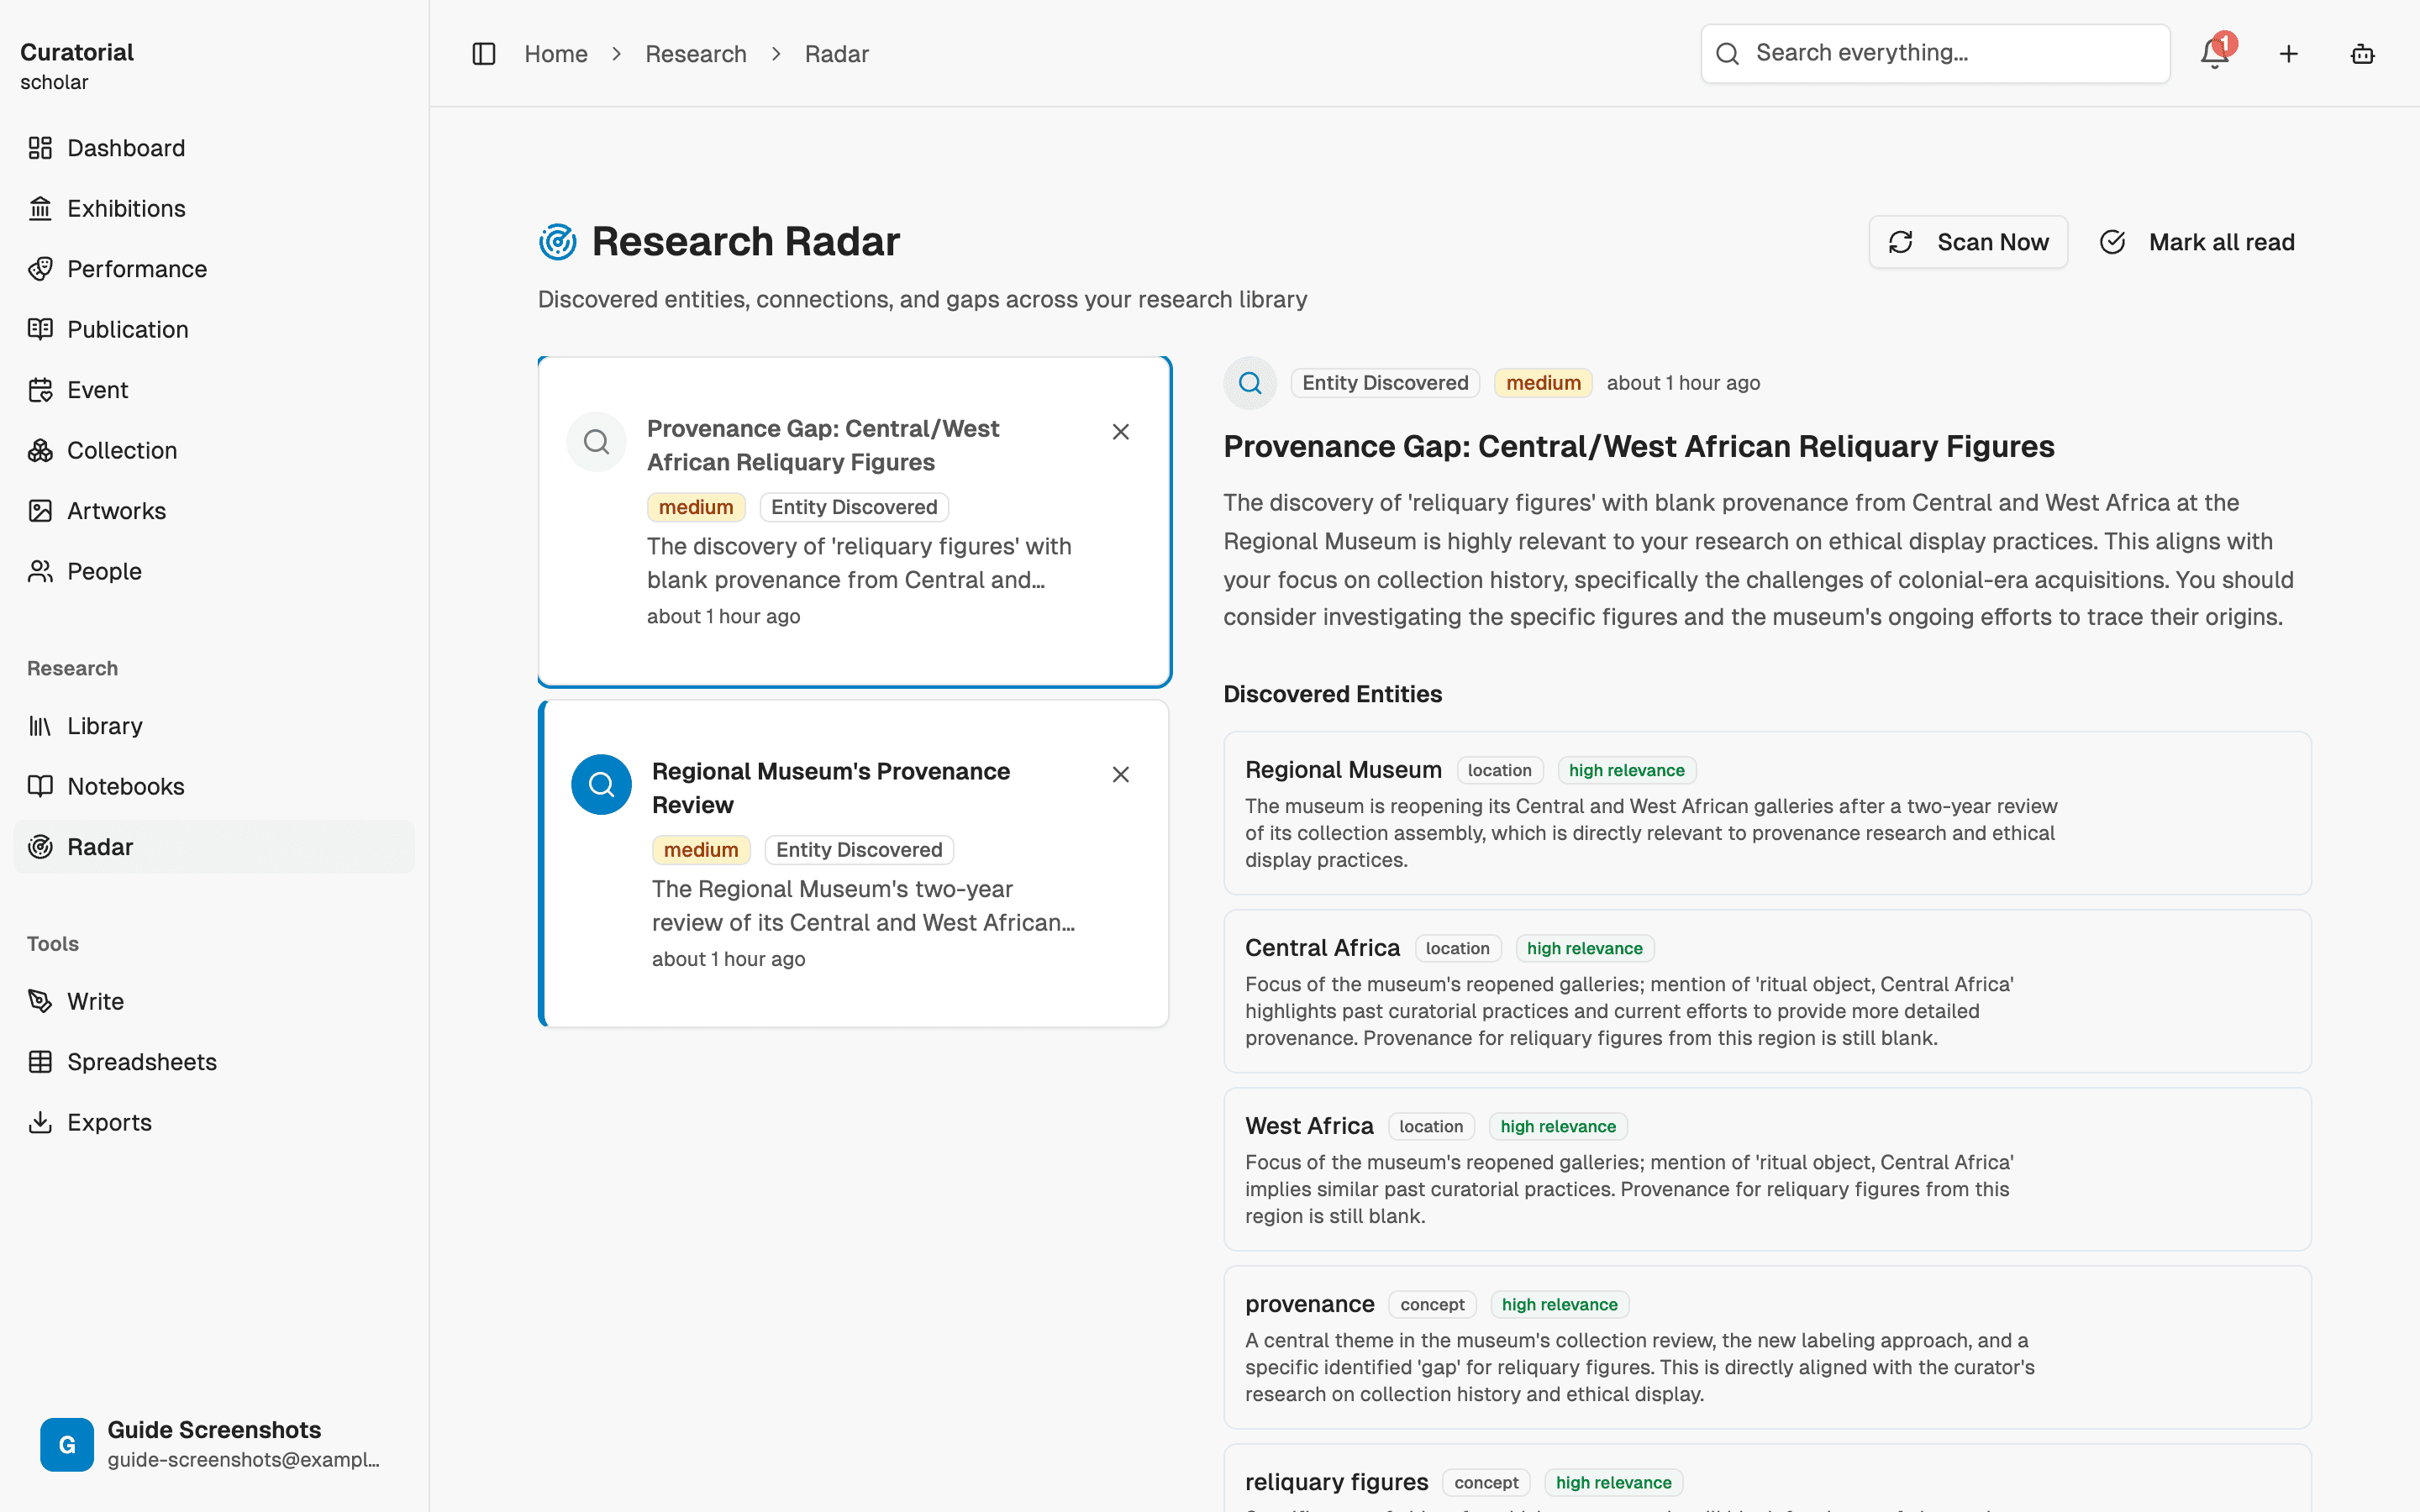Open Performance page
This screenshot has height=1512, width=2420.
click(x=214, y=269)
